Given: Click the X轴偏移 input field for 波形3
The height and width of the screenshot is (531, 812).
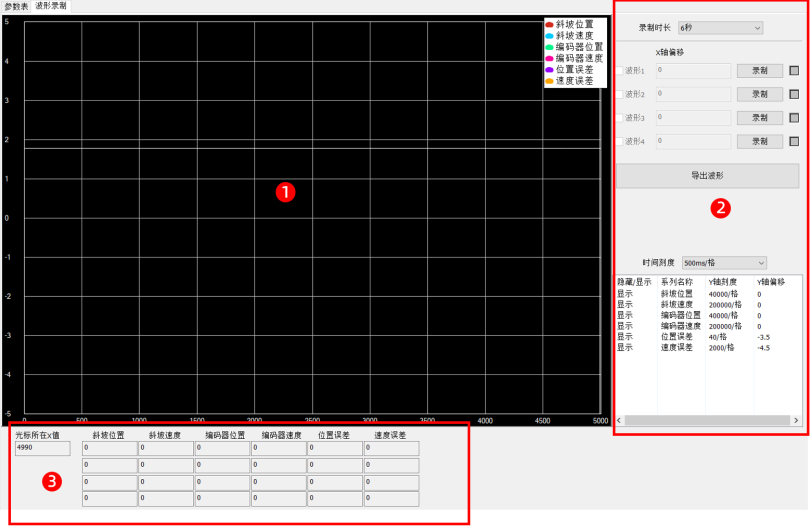Looking at the screenshot, I should tap(693, 118).
